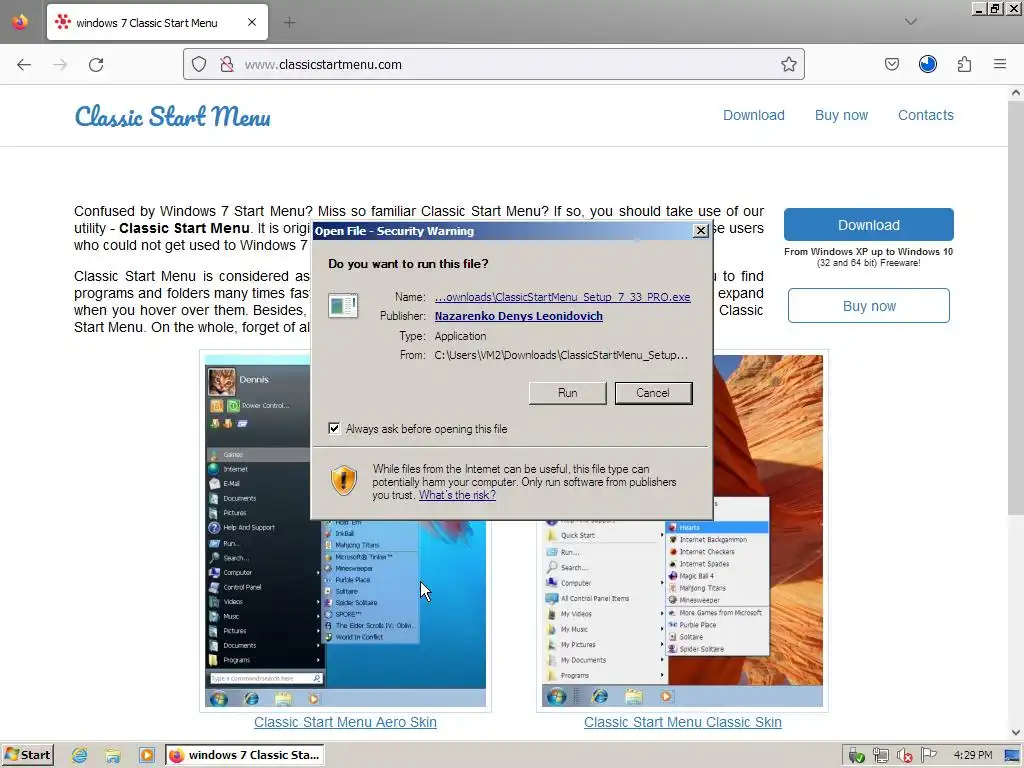This screenshot has height=768, width=1024.
Task: Click Run in the security warning dialog
Action: pos(568,393)
